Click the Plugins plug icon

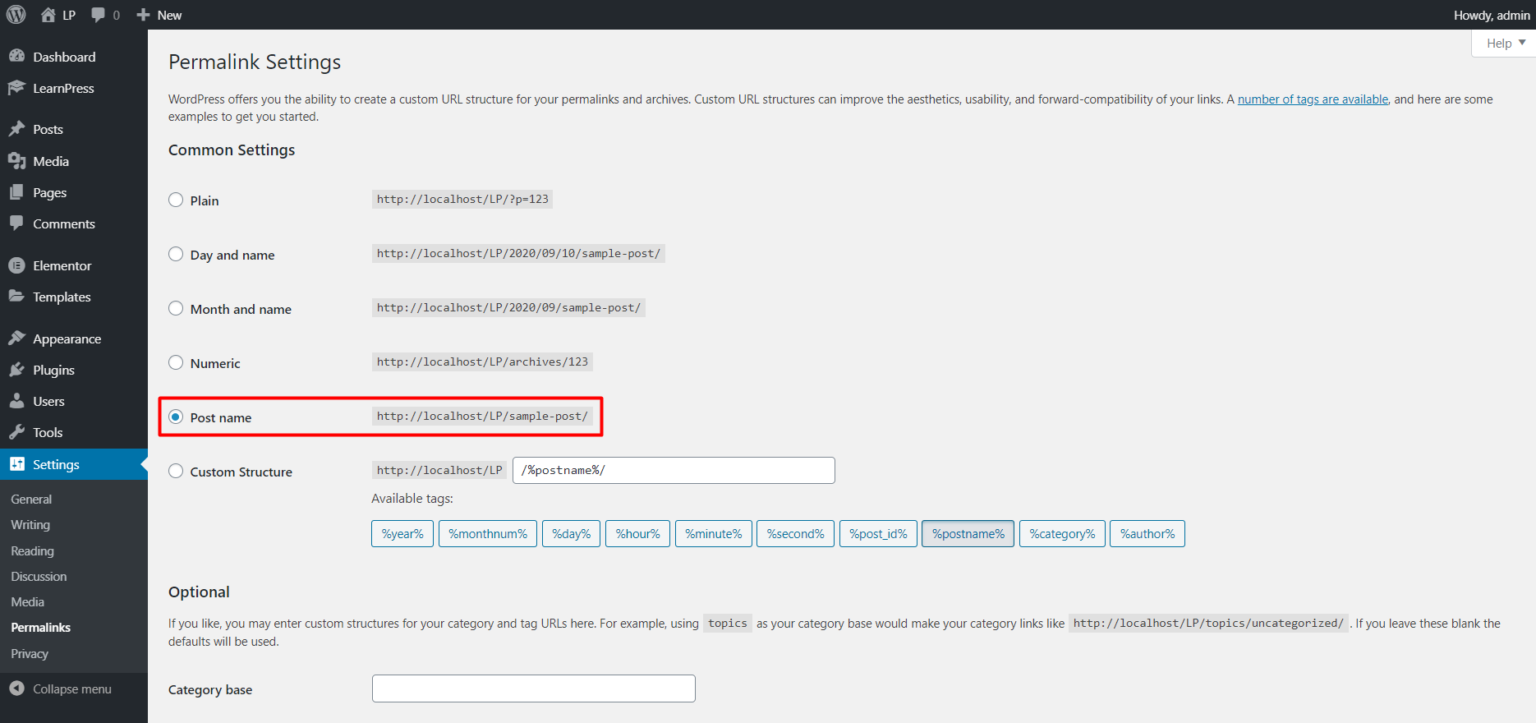[16, 370]
